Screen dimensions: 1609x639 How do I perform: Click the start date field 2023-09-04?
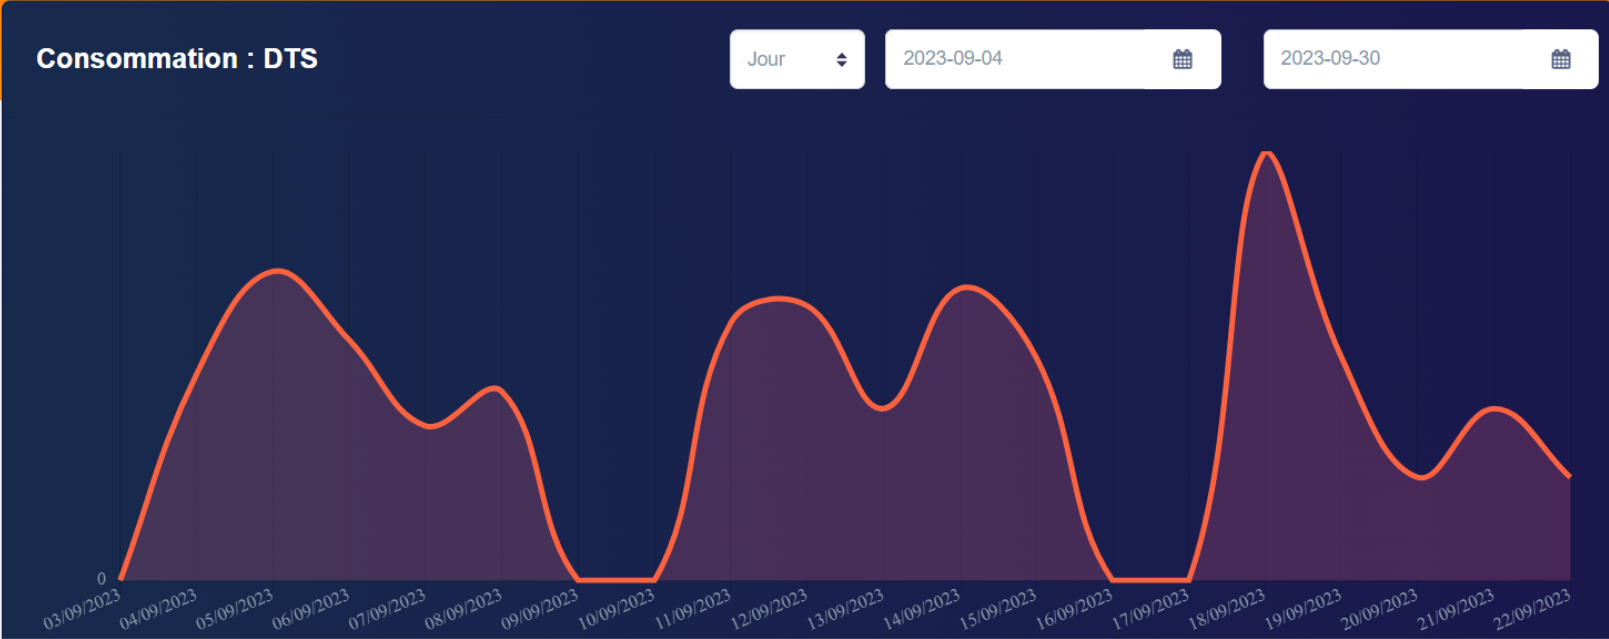point(1020,59)
